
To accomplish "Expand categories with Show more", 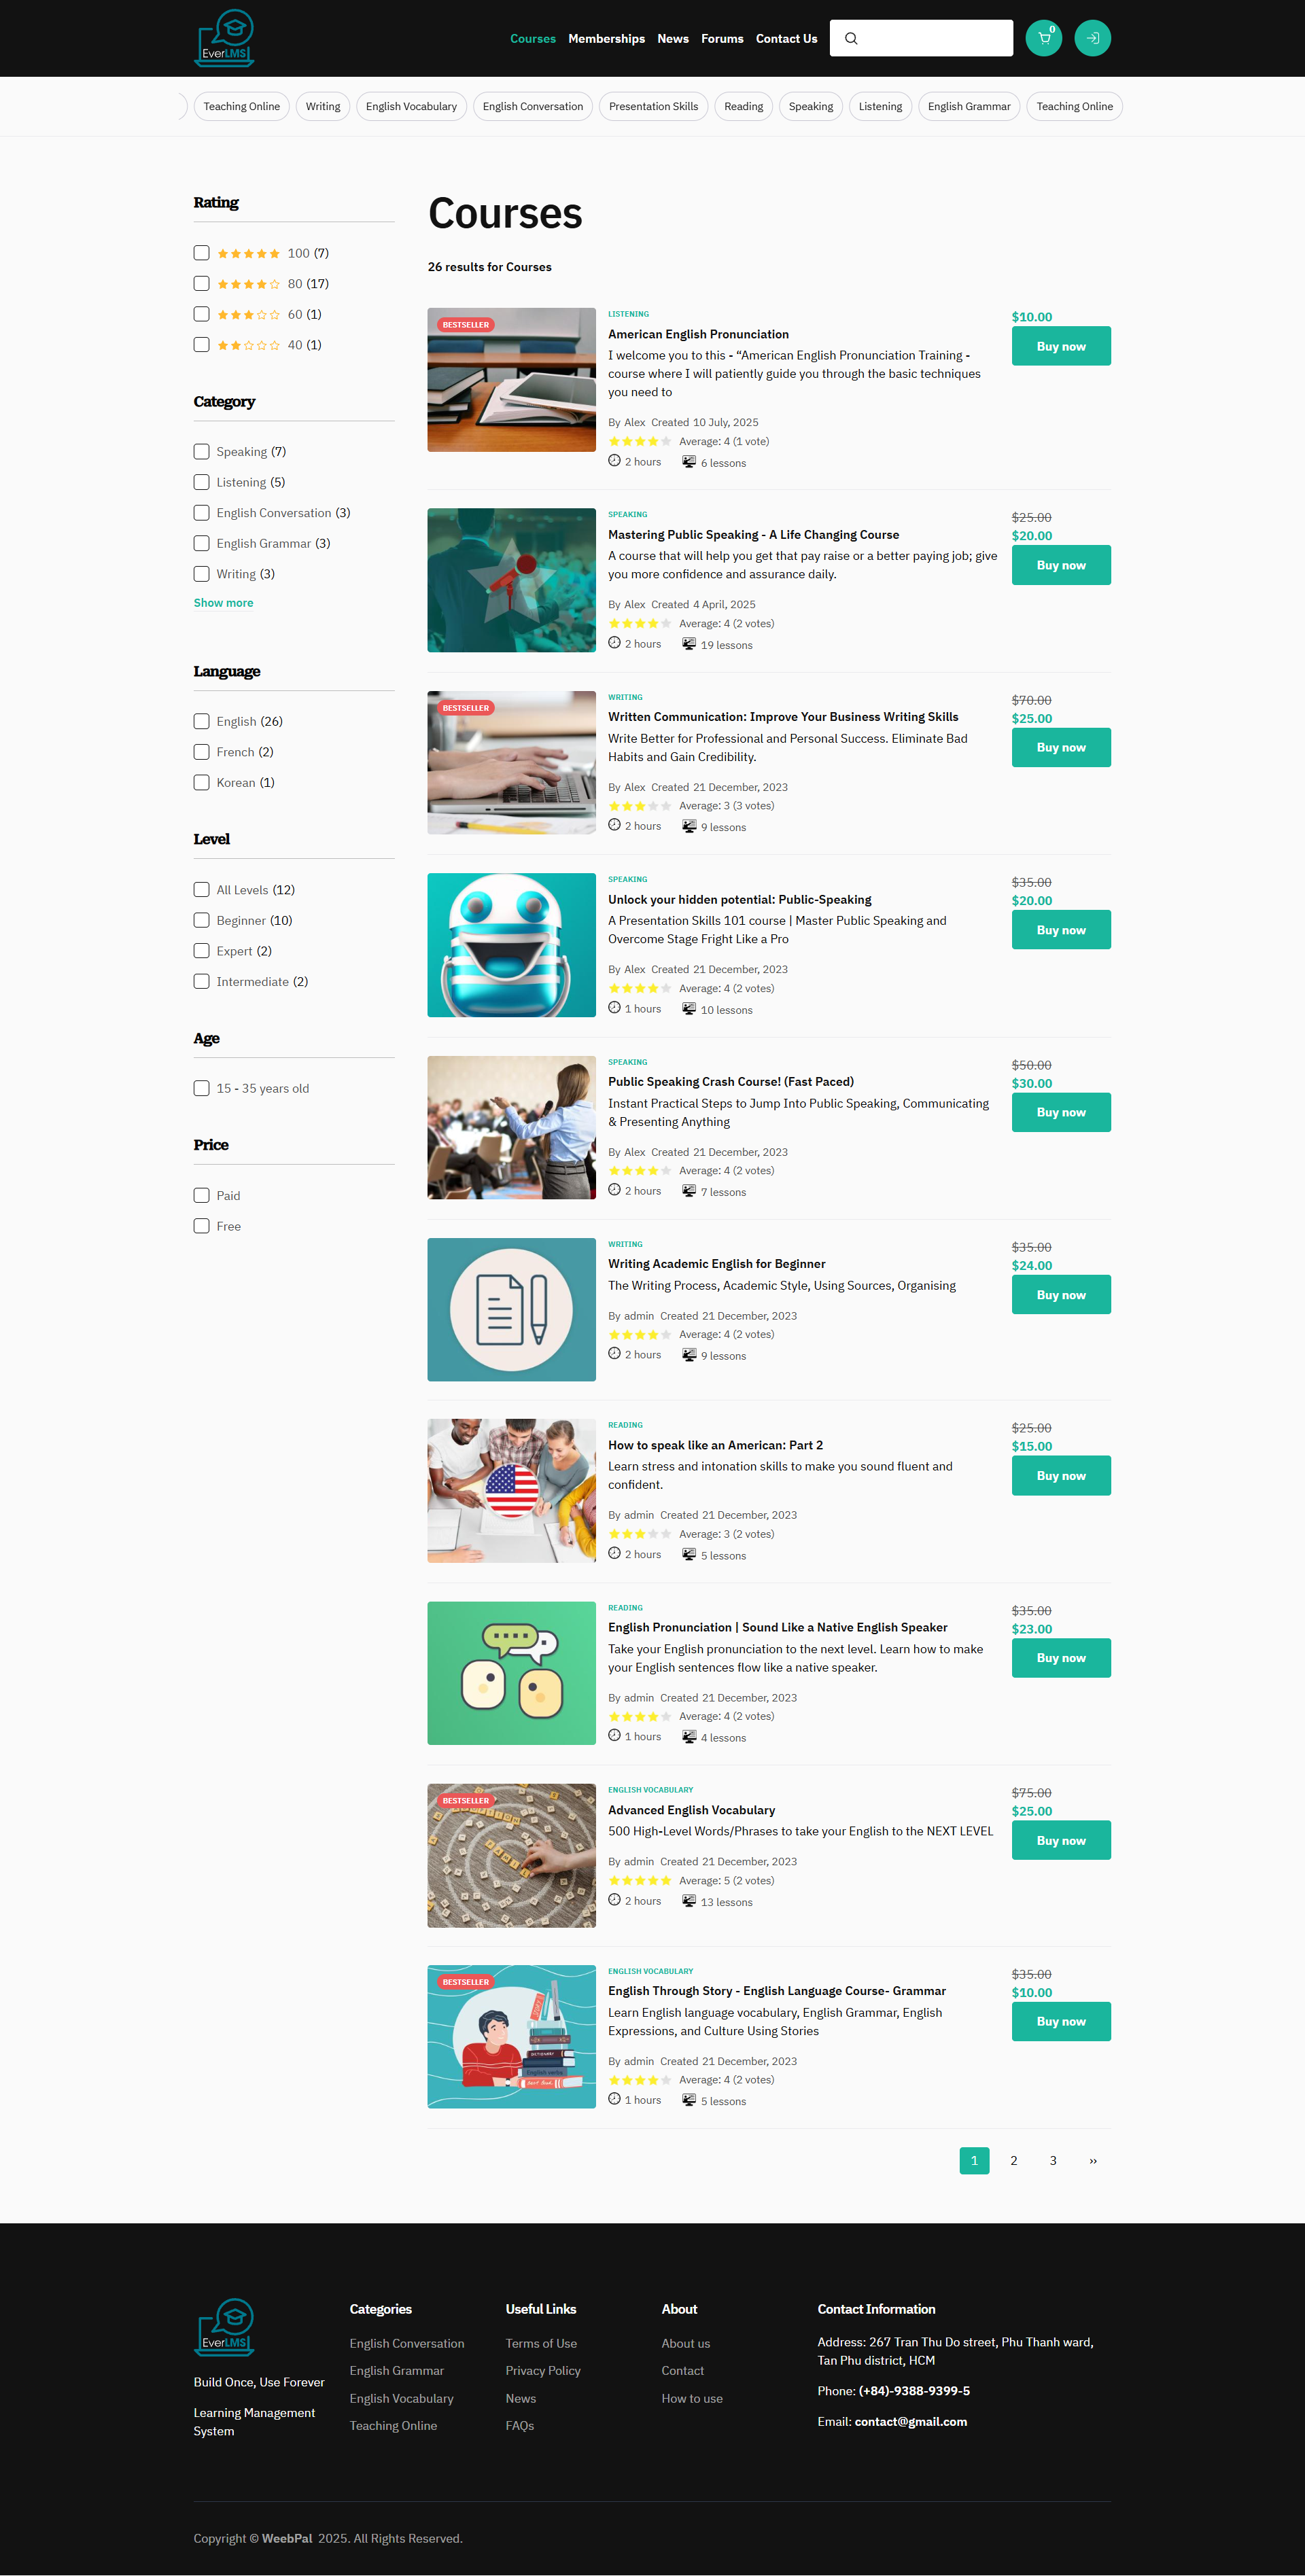I will [x=223, y=603].
